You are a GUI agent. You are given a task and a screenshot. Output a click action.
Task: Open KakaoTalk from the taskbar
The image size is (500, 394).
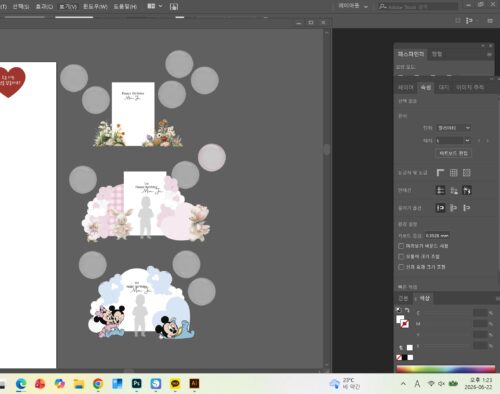[175, 384]
